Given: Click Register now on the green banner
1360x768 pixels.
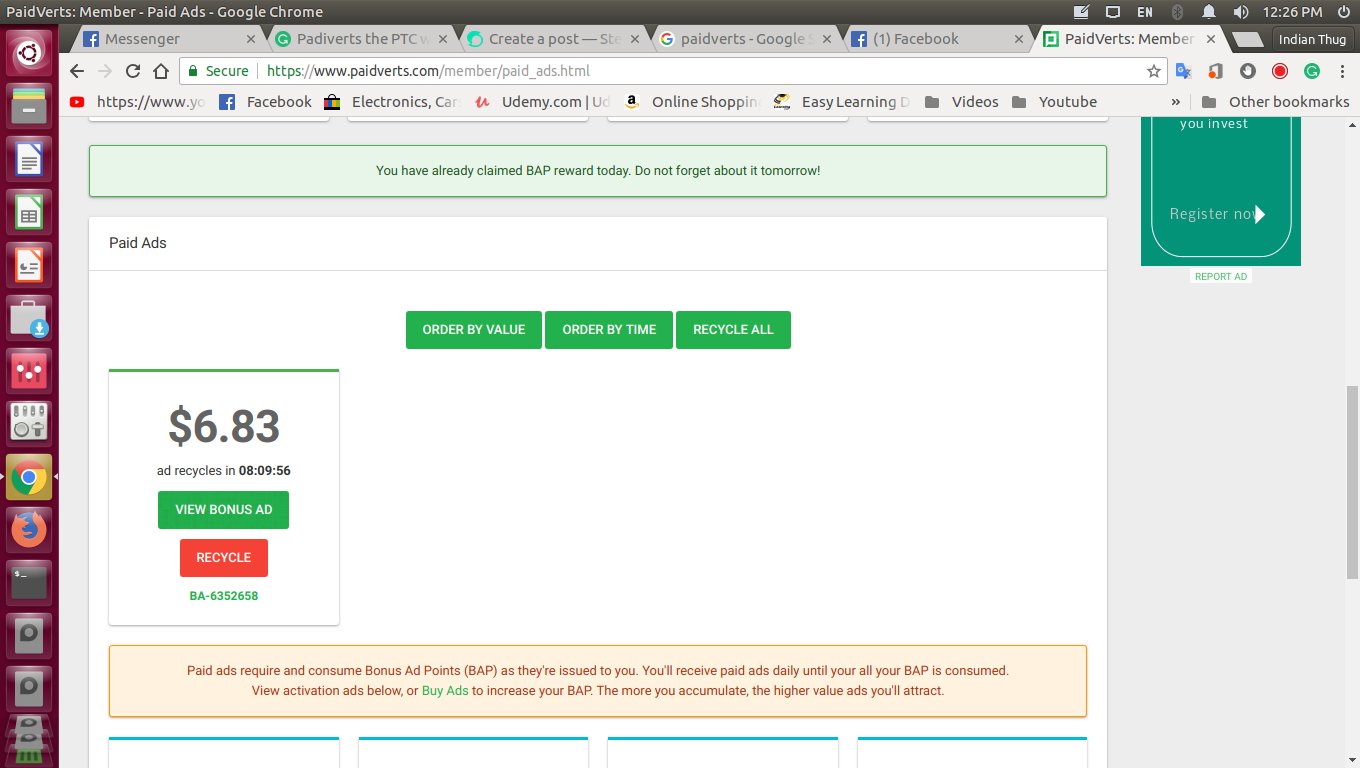Looking at the screenshot, I should pos(1217,214).
